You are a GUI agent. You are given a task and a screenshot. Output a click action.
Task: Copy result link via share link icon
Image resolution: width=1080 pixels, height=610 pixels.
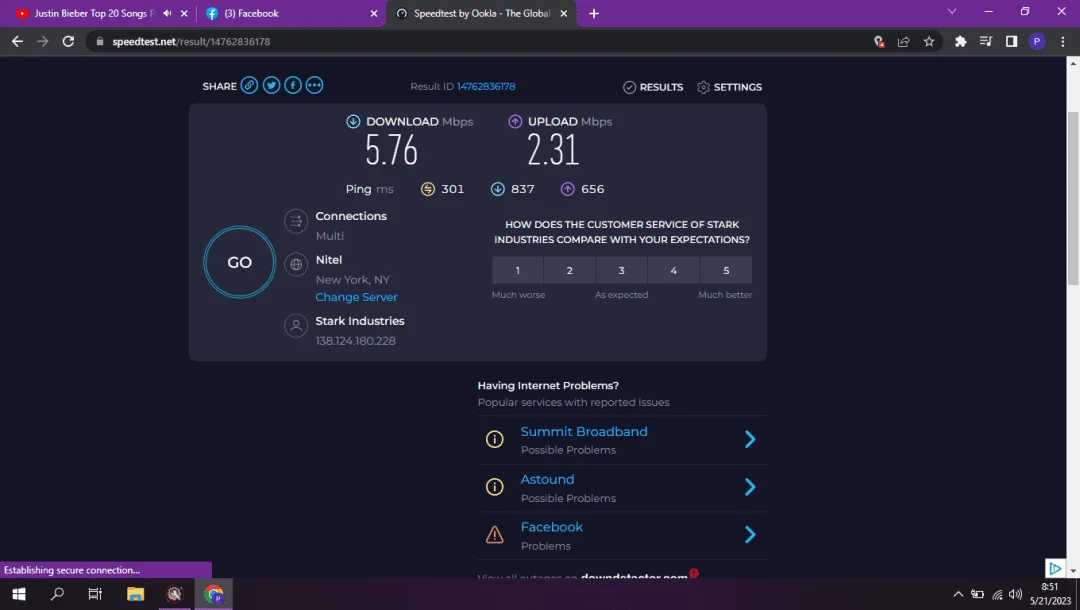click(x=249, y=85)
